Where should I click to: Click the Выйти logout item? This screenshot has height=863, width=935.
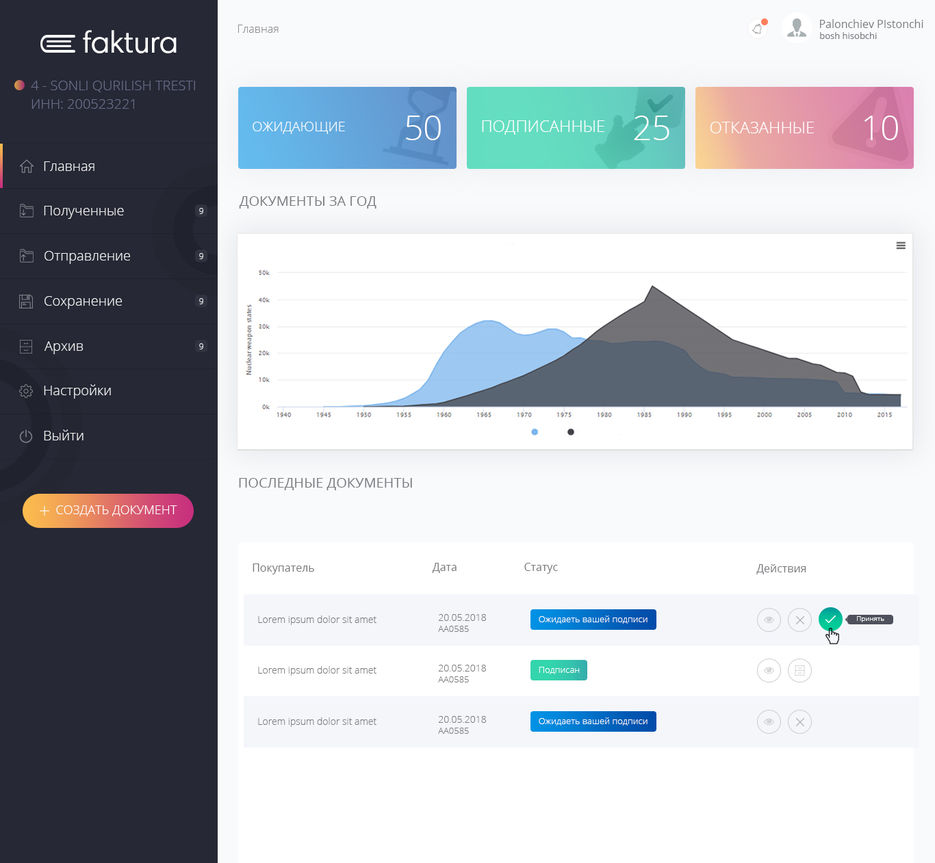[x=63, y=436]
